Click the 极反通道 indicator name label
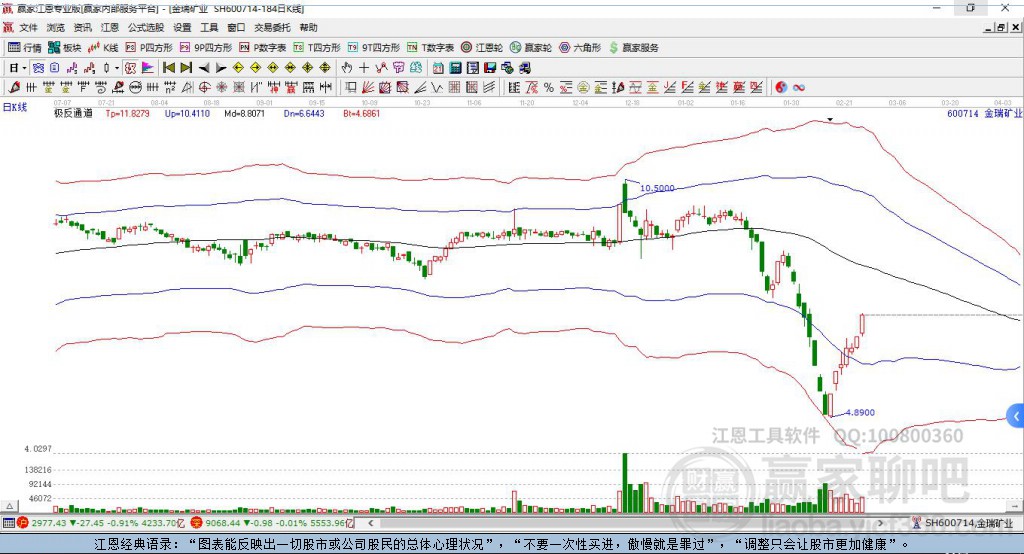The image size is (1024, 554). pos(73,114)
